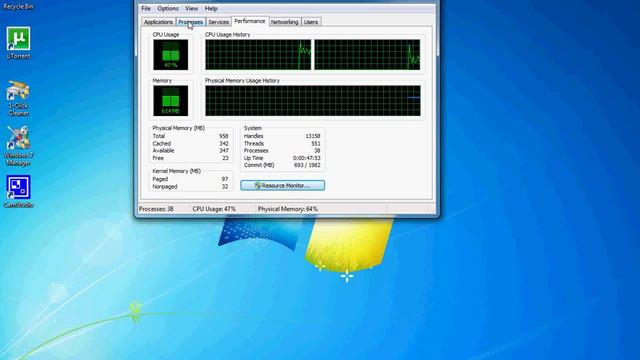Open the 1-Click Cleaner desktop icon
640x360 pixels.
pyautogui.click(x=18, y=98)
